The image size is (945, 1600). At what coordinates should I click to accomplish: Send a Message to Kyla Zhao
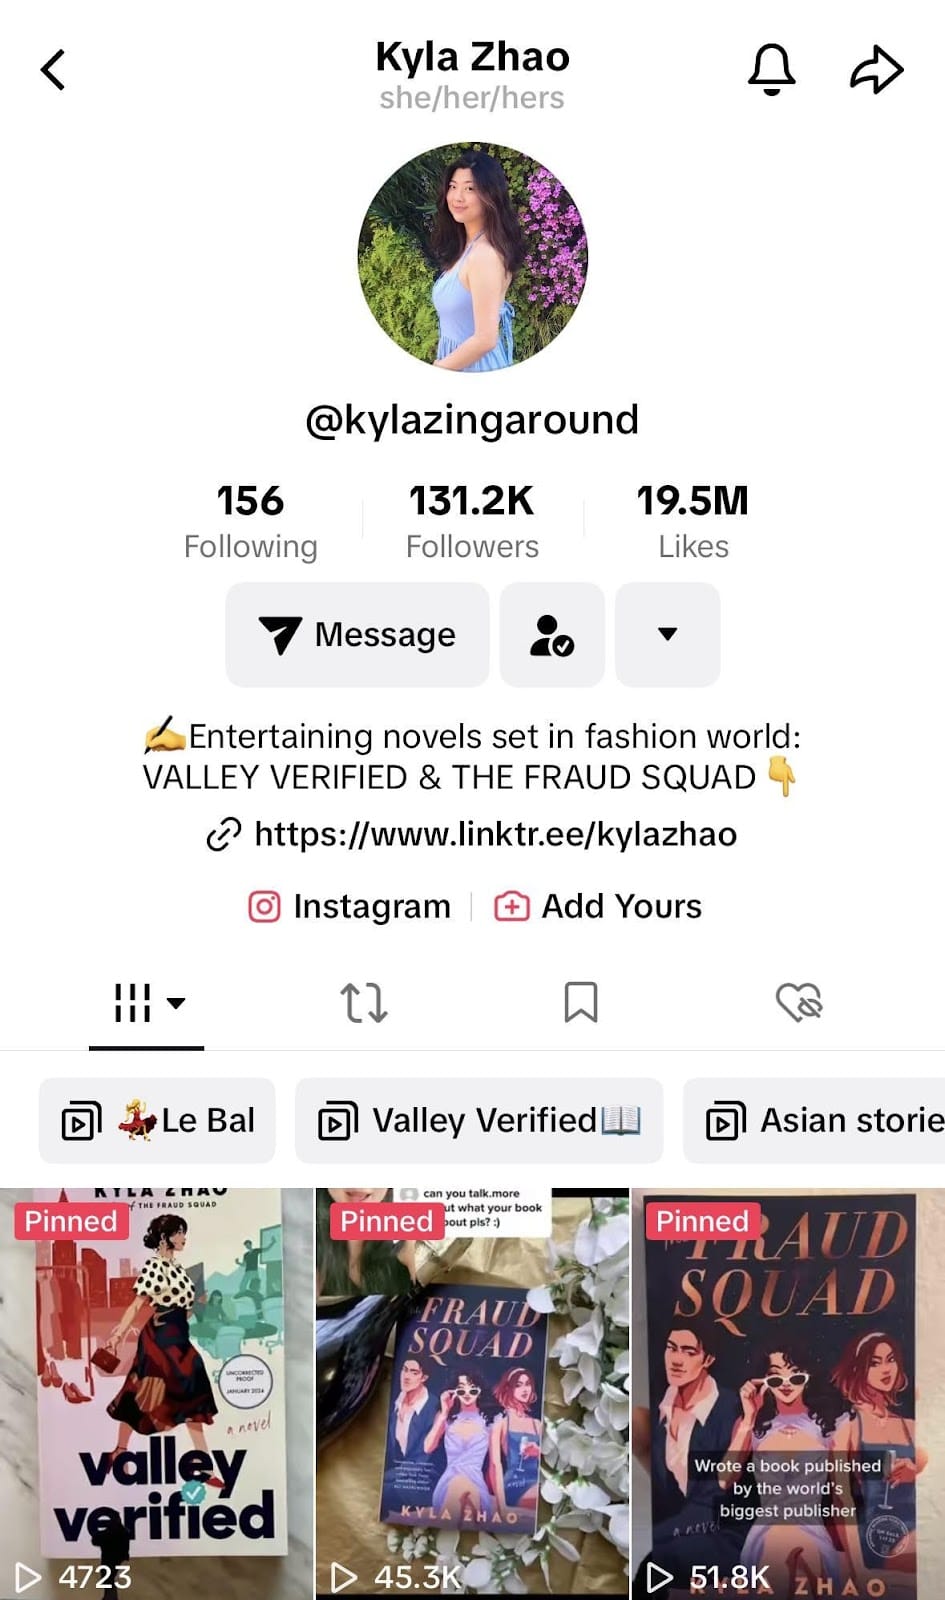coord(357,634)
